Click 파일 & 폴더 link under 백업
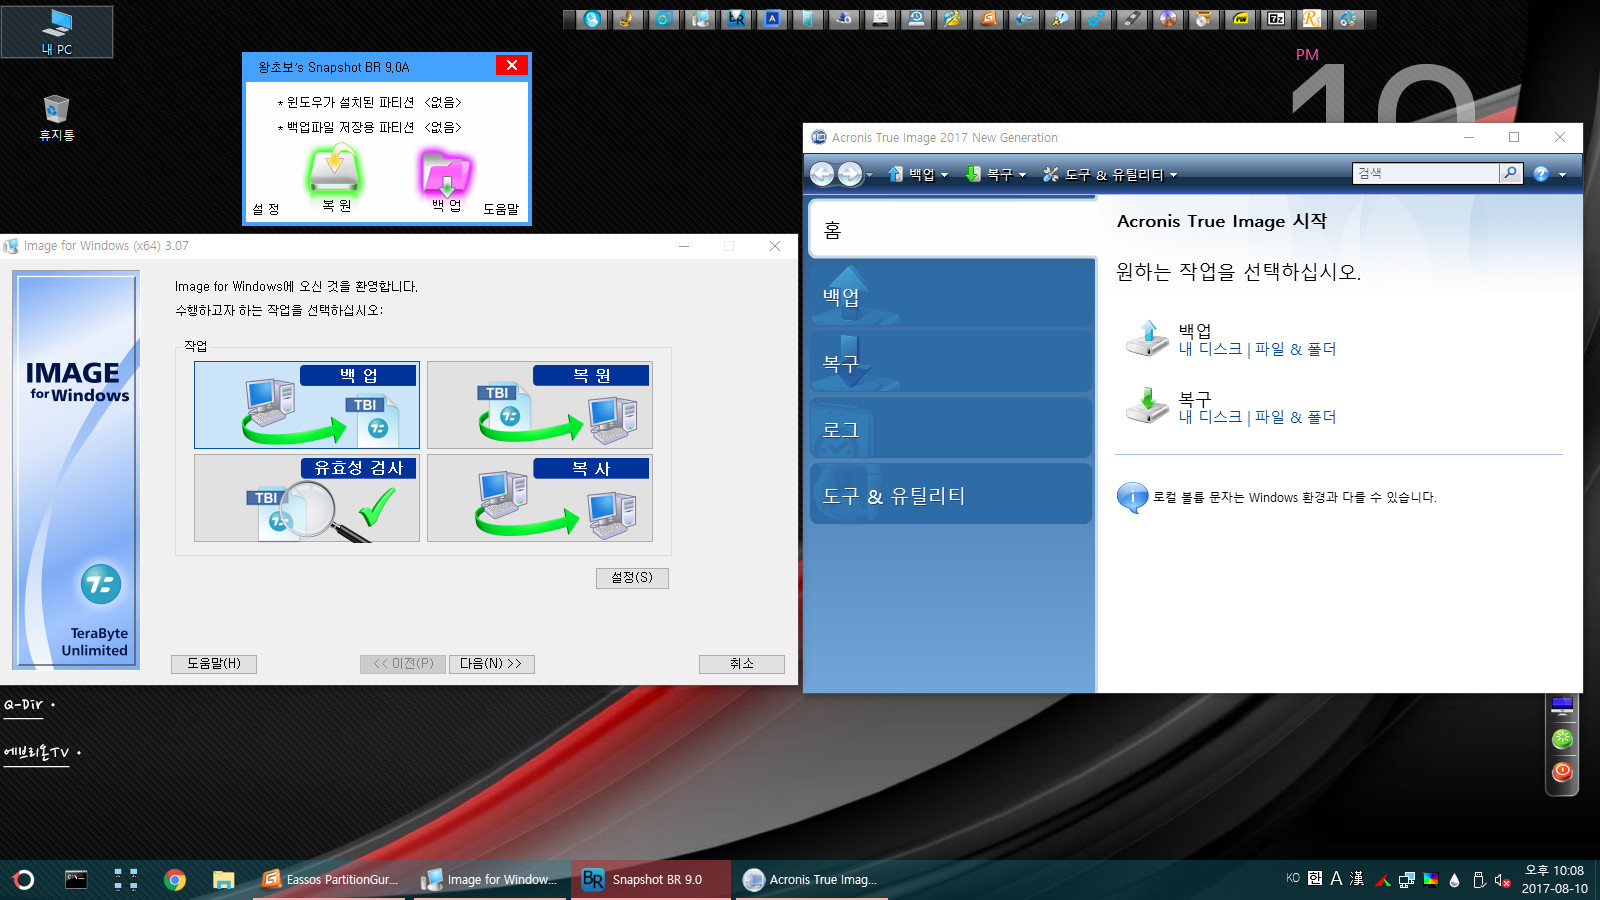 tap(1295, 349)
